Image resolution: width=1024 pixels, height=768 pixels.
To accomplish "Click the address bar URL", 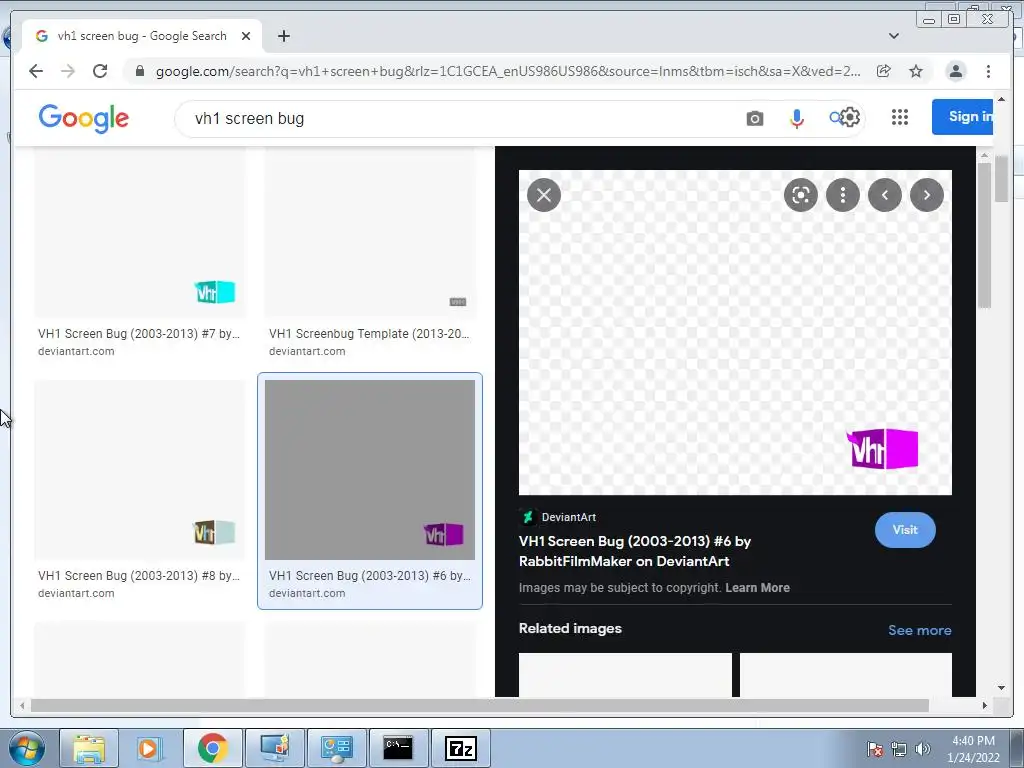I will point(508,71).
